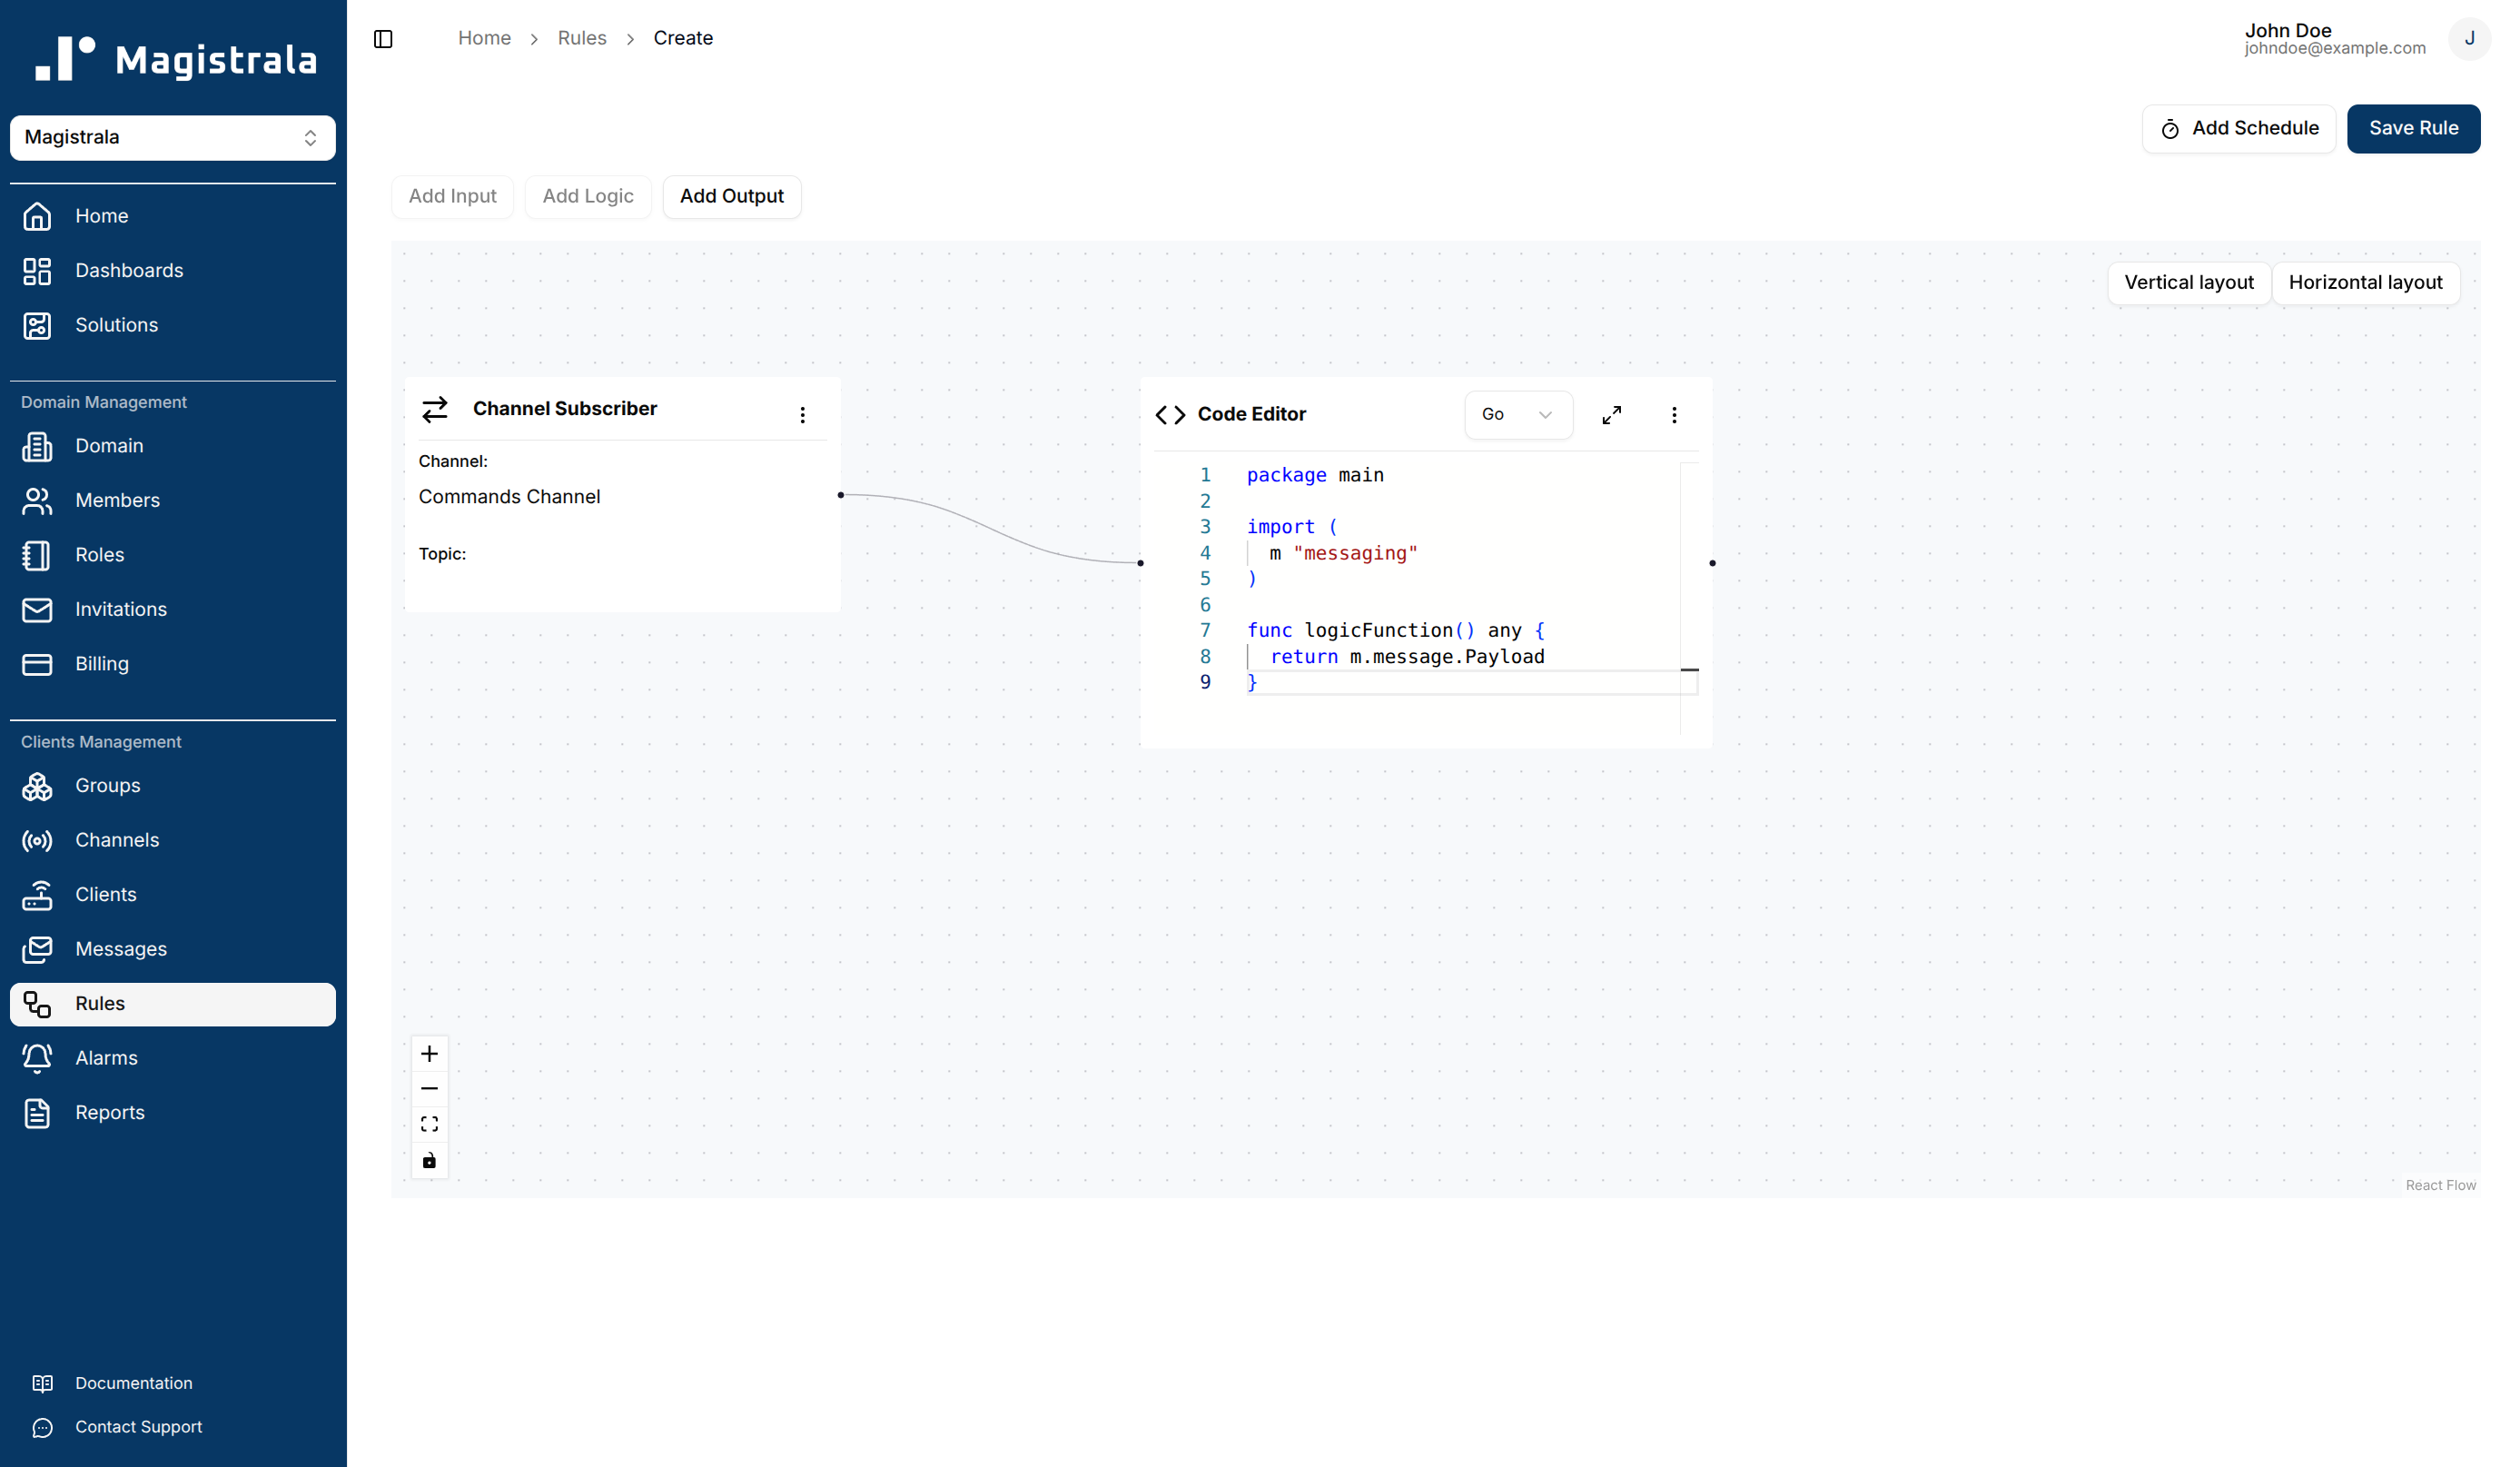The height and width of the screenshot is (1467, 2520).
Task: Click the Add Input button
Action: [452, 197]
